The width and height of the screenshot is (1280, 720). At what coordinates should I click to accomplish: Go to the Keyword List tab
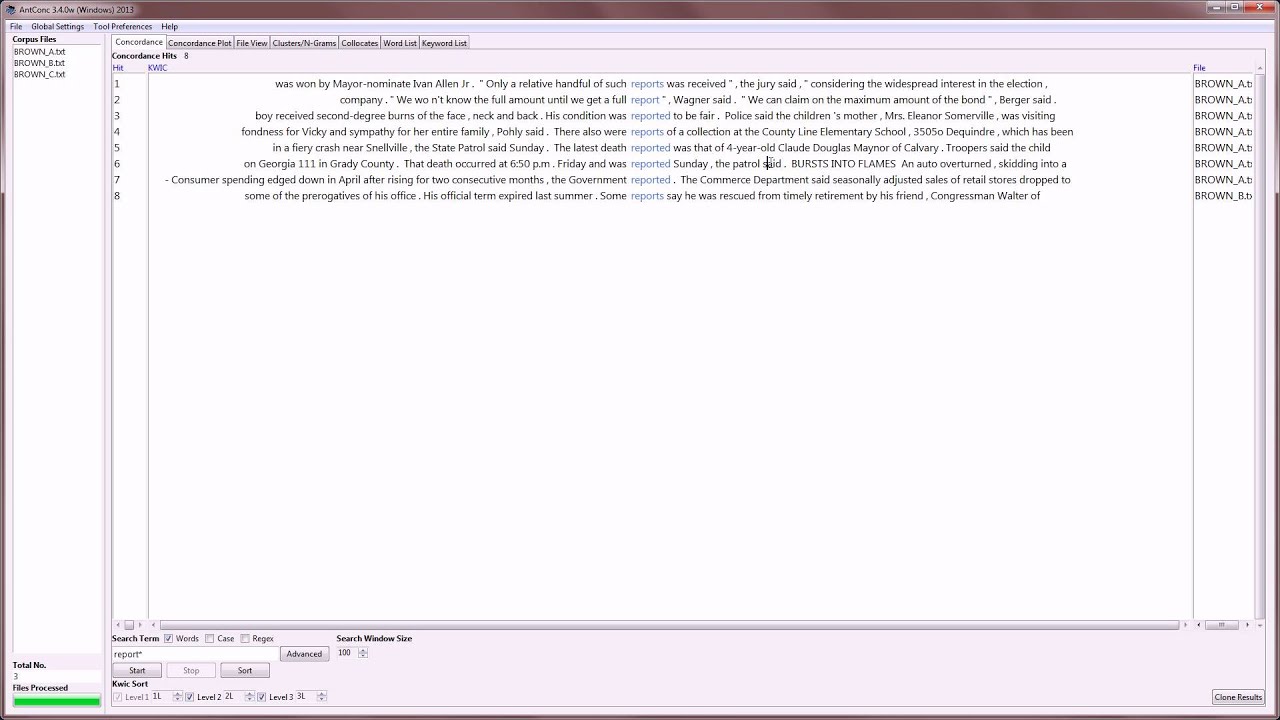[x=444, y=43]
